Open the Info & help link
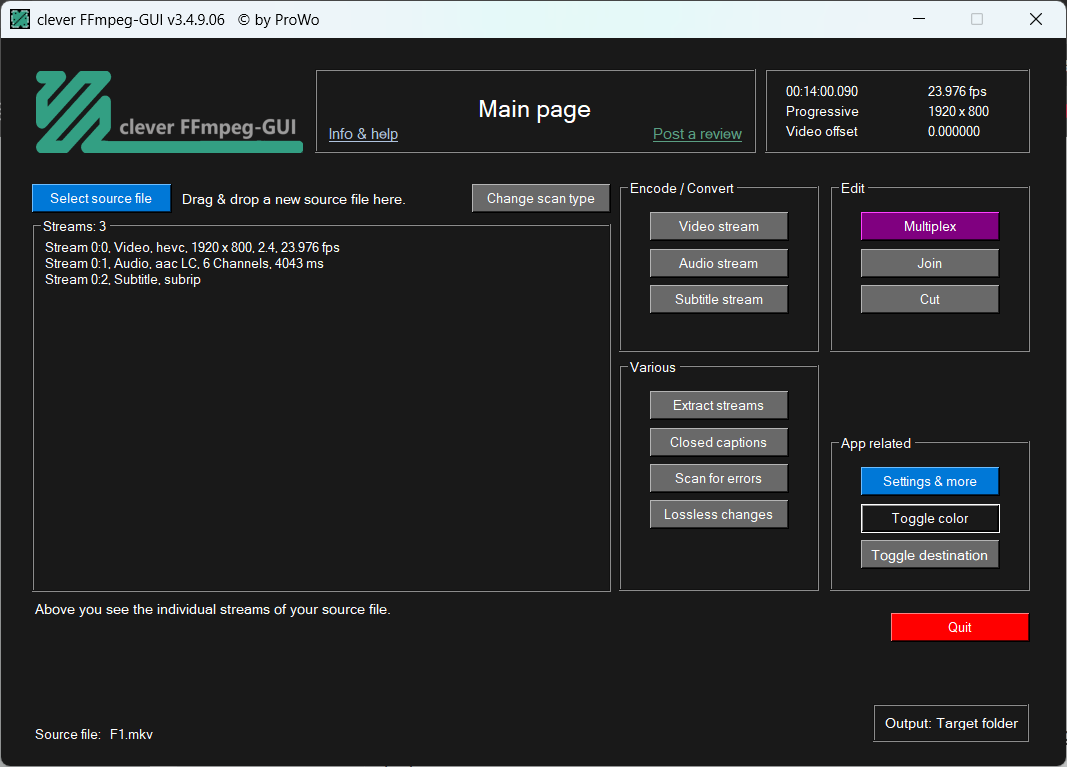 pyautogui.click(x=363, y=134)
